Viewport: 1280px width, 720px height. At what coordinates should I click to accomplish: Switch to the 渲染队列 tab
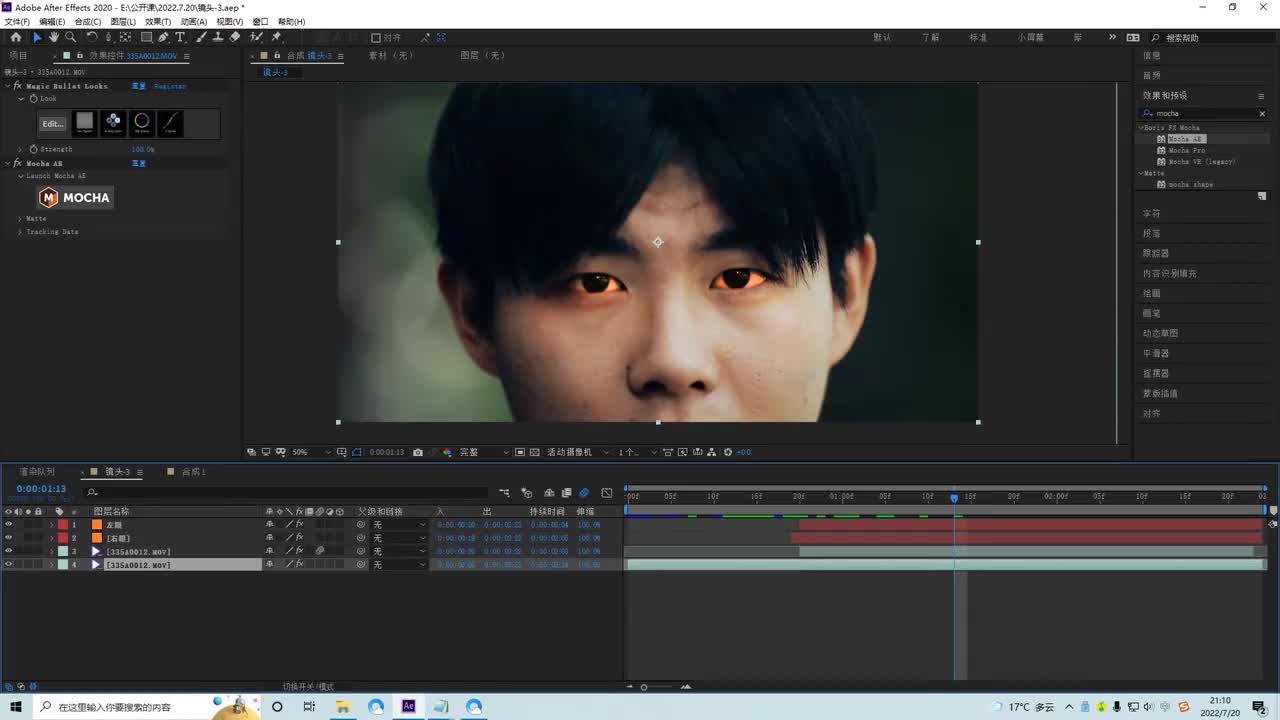38,472
